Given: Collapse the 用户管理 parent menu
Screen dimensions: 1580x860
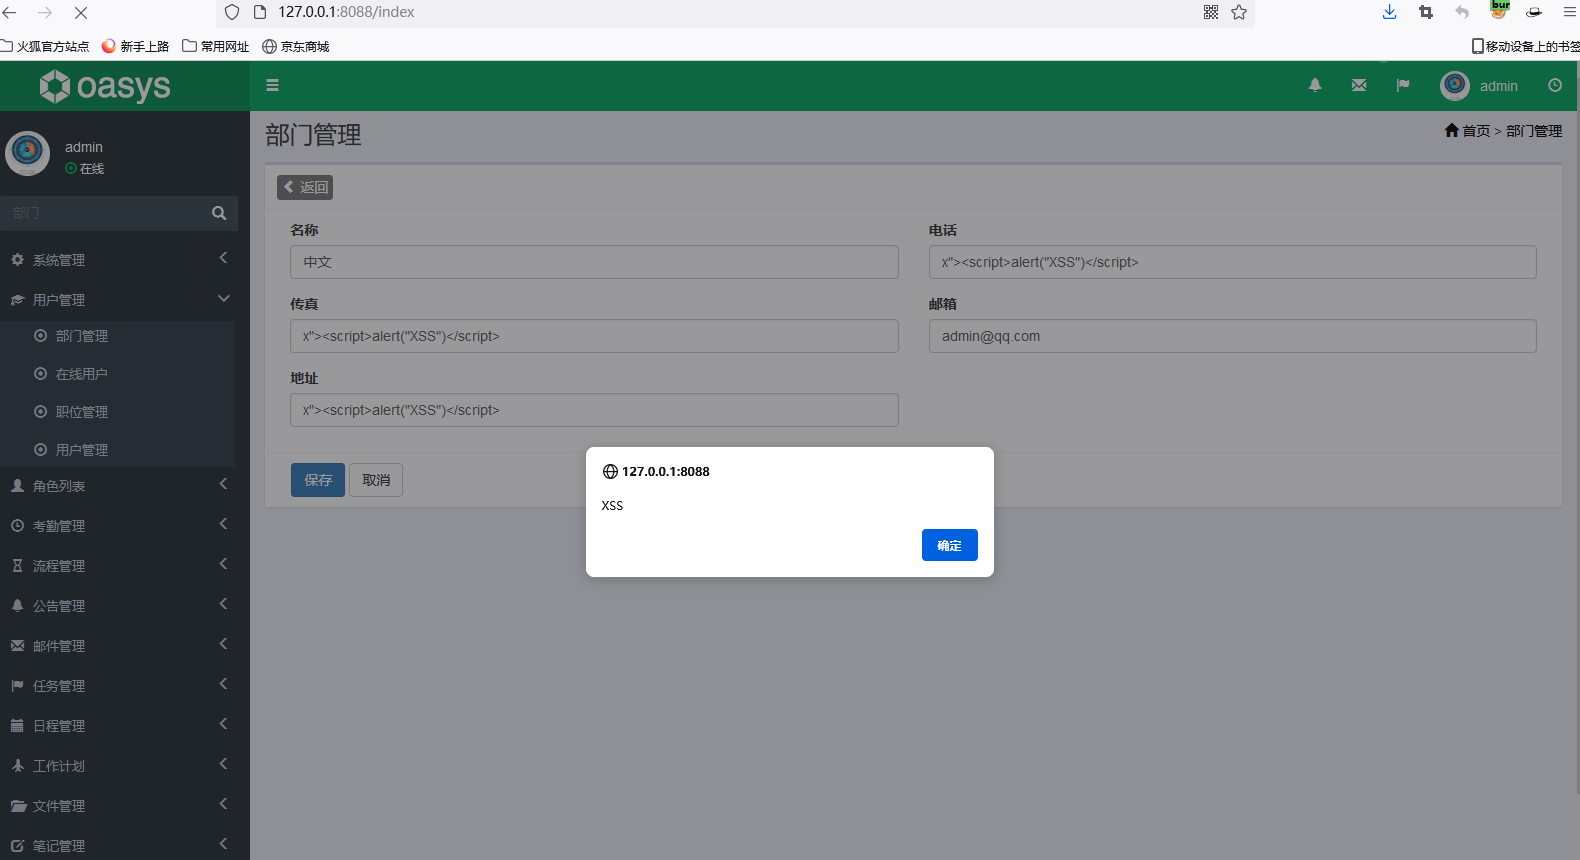Looking at the screenshot, I should (x=118, y=300).
